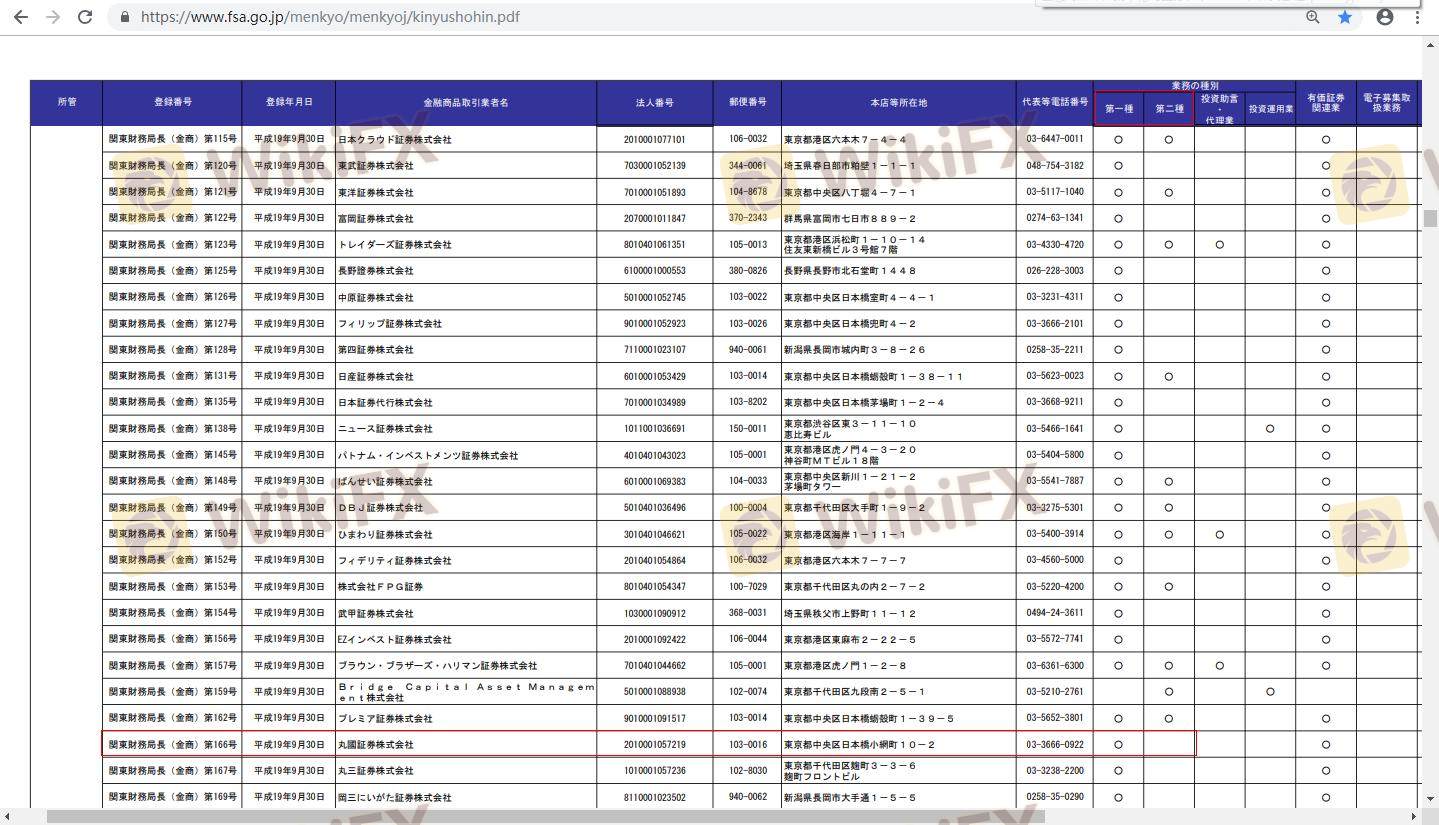This screenshot has height=825, width=1439.
Task: Click the vertical scrollbar up arrow
Action: [1430, 44]
